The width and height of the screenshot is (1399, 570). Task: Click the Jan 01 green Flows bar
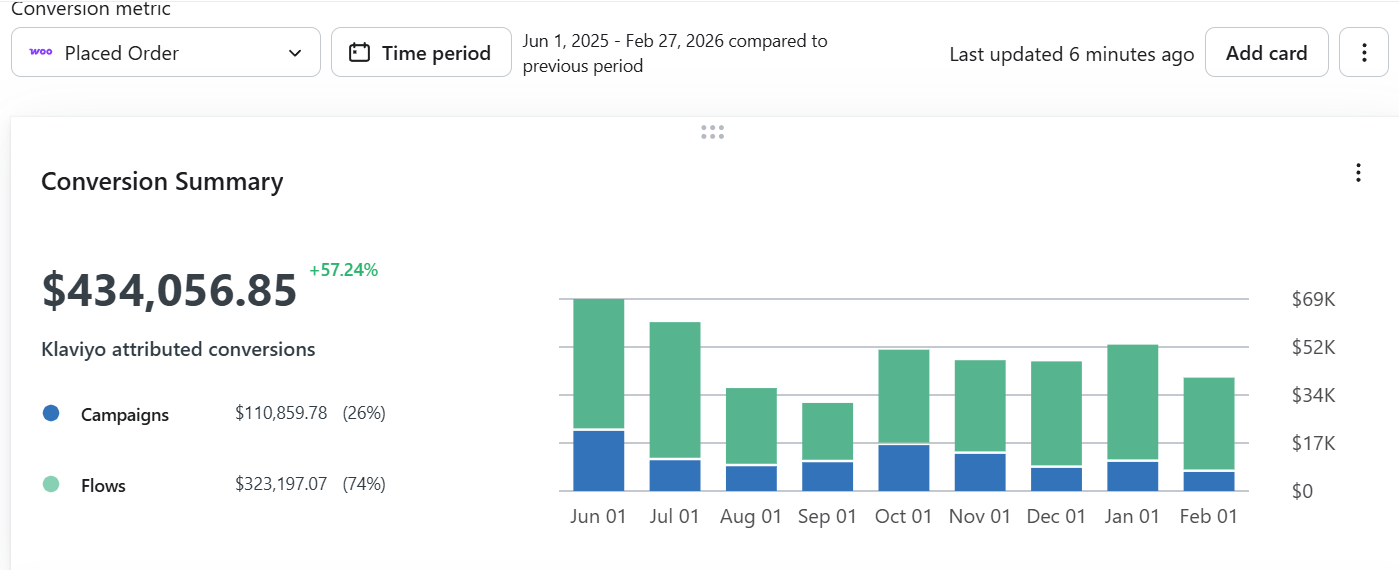pyautogui.click(x=1133, y=402)
